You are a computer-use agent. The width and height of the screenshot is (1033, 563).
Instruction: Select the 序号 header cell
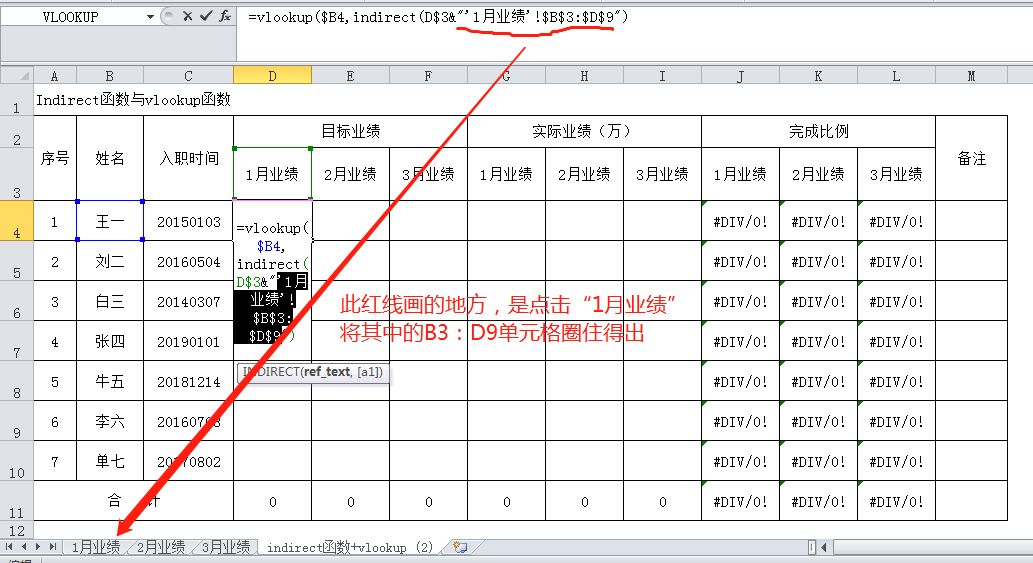click(55, 158)
